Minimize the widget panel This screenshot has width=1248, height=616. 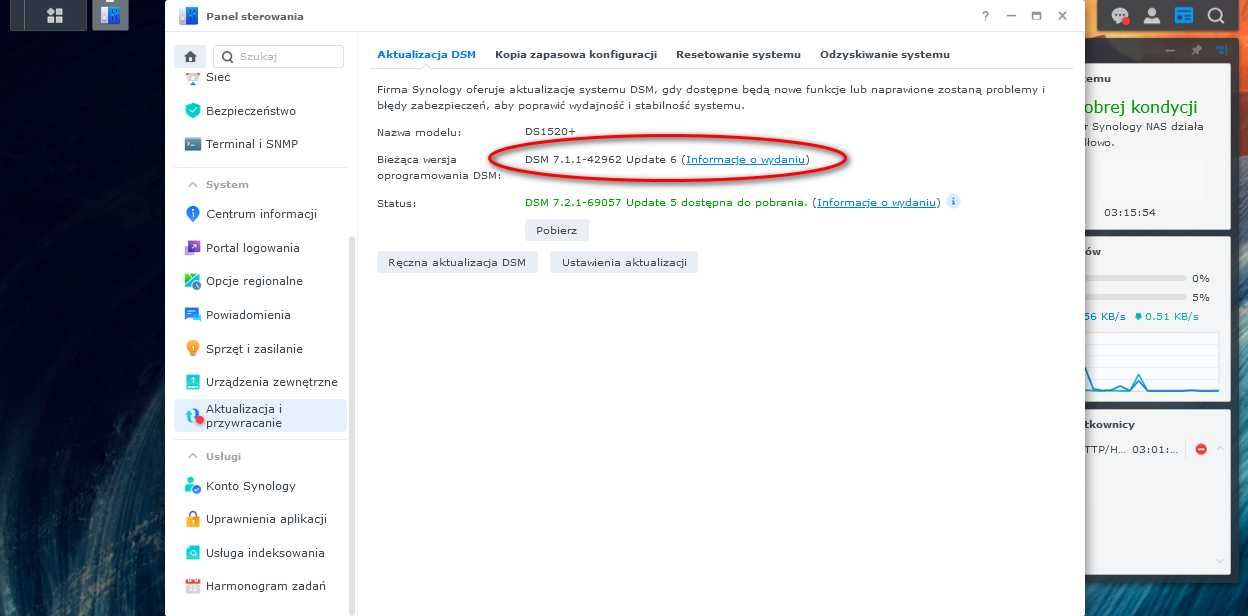[1171, 50]
